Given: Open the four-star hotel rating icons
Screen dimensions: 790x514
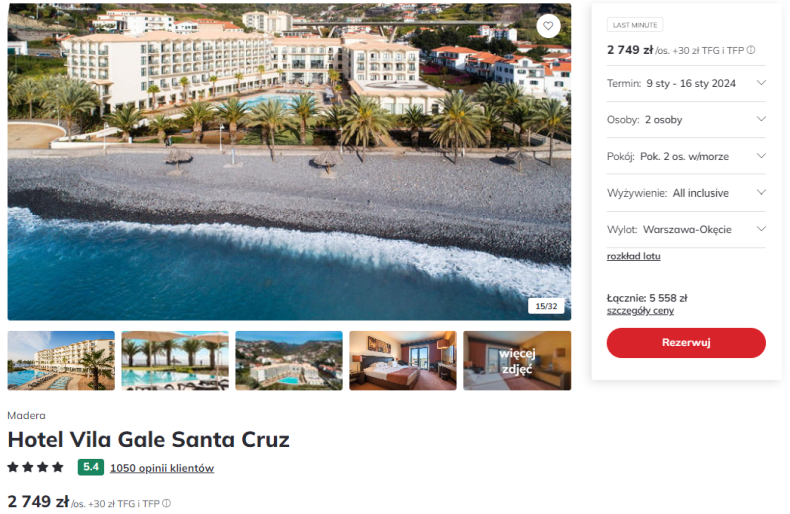Looking at the screenshot, I should point(35,467).
